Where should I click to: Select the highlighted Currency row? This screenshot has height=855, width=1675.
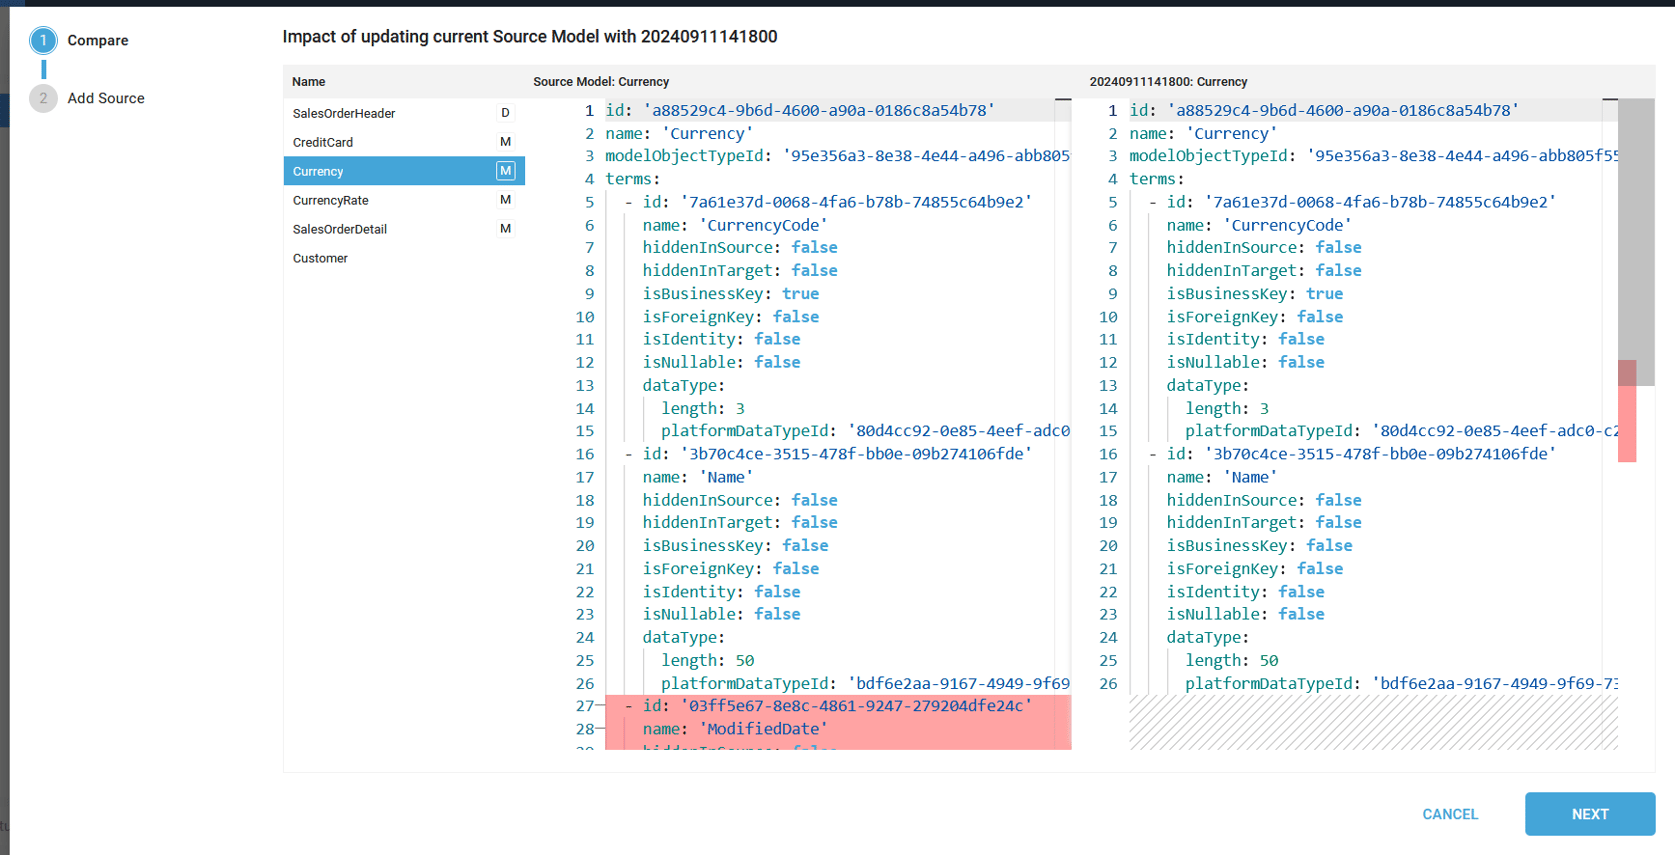point(404,171)
